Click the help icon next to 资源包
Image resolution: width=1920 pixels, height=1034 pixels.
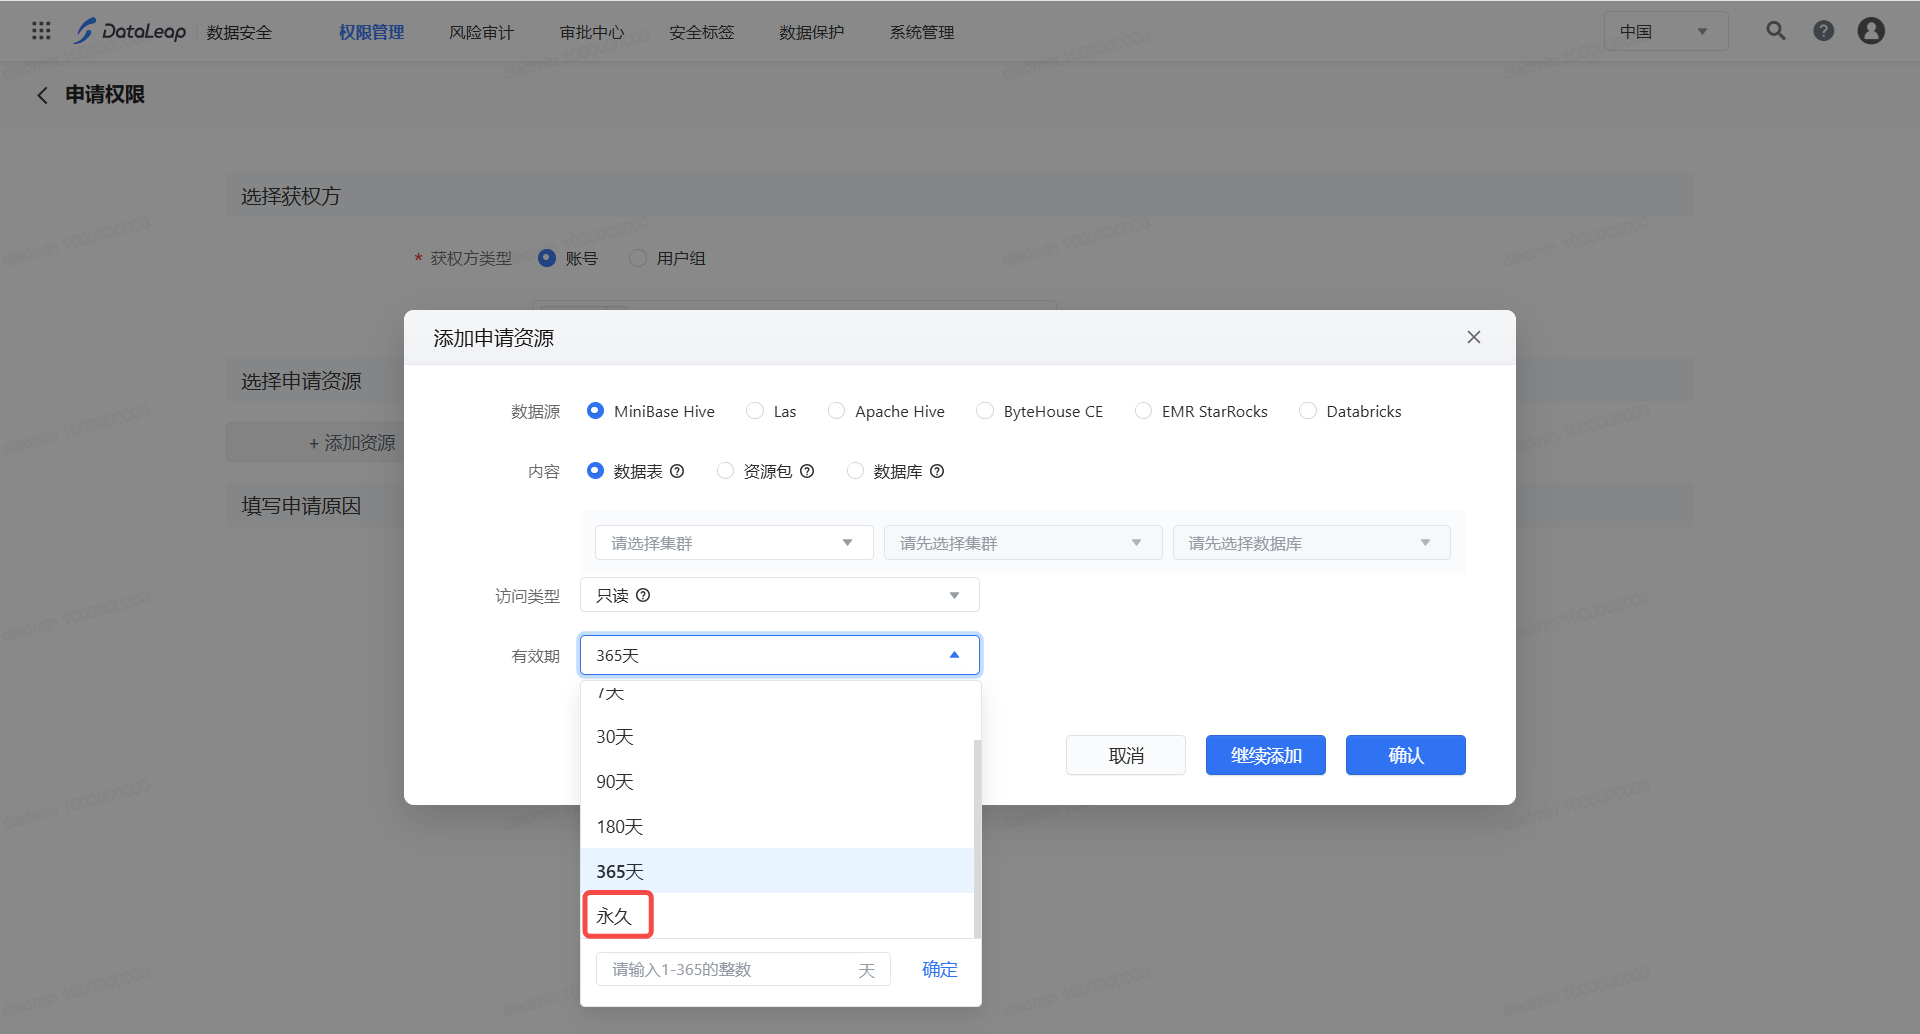[807, 471]
